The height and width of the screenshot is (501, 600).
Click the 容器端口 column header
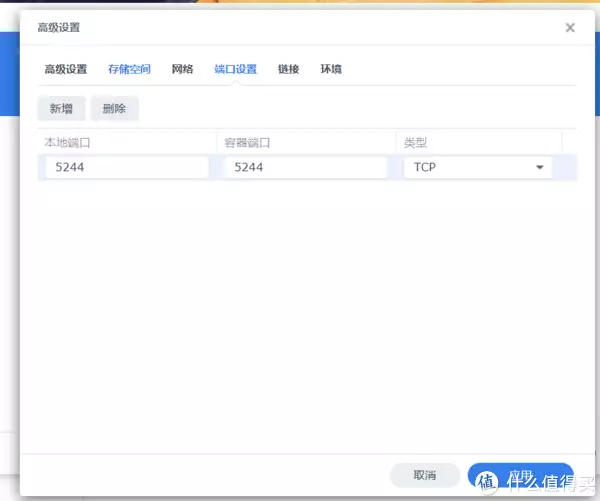click(307, 143)
